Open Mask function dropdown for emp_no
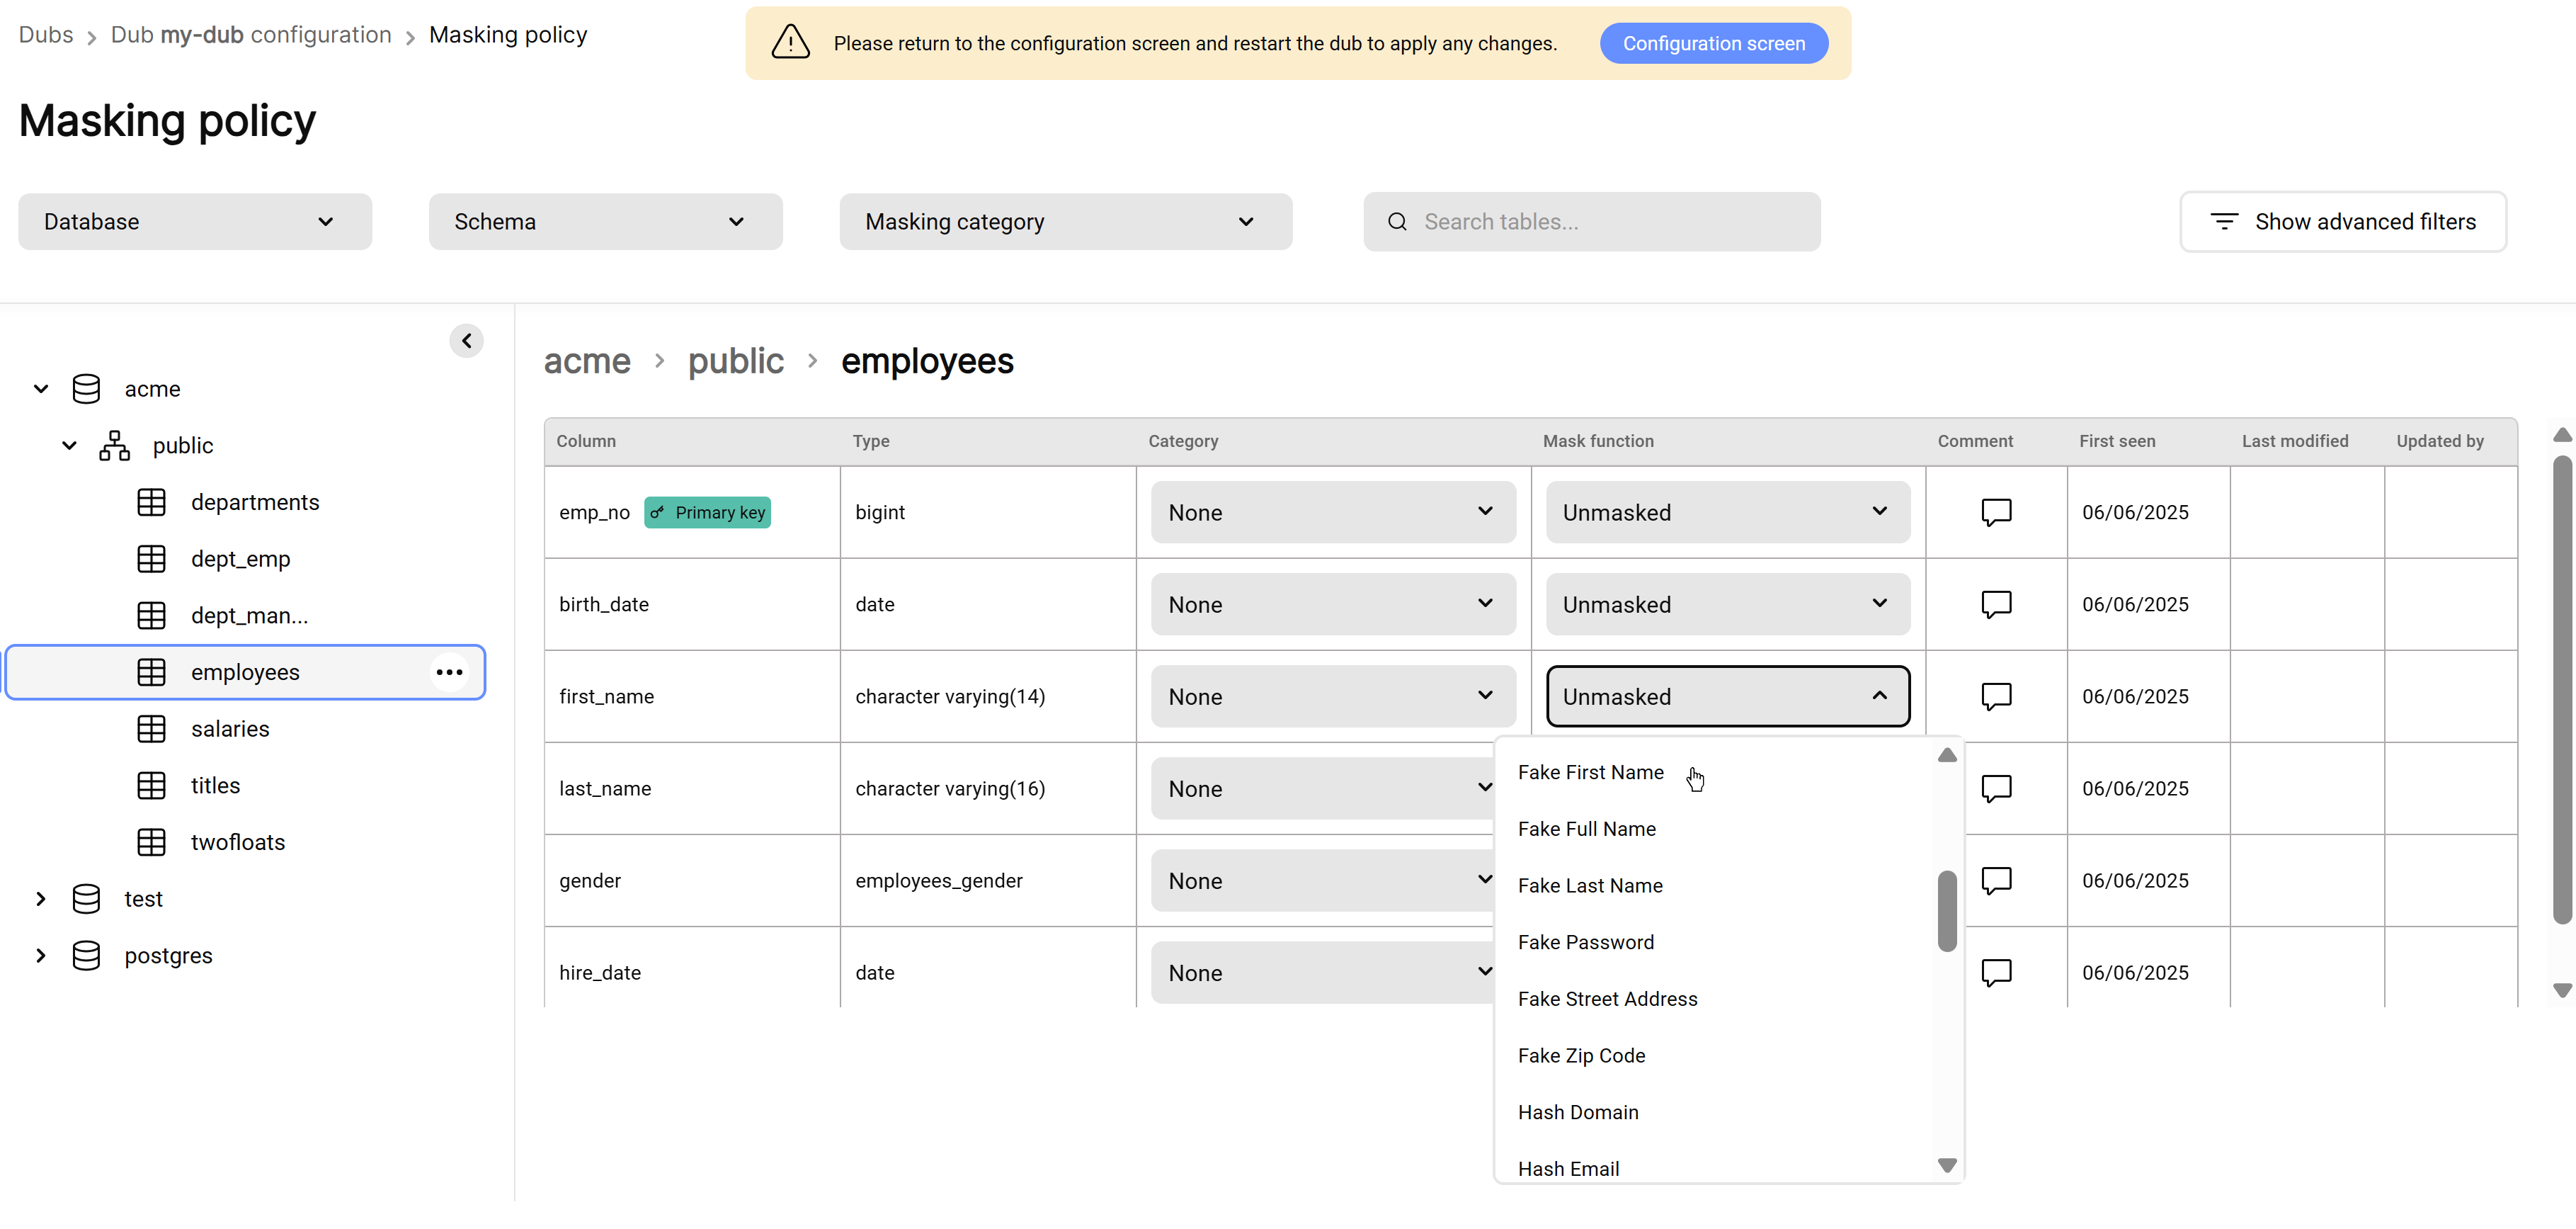 click(1727, 512)
